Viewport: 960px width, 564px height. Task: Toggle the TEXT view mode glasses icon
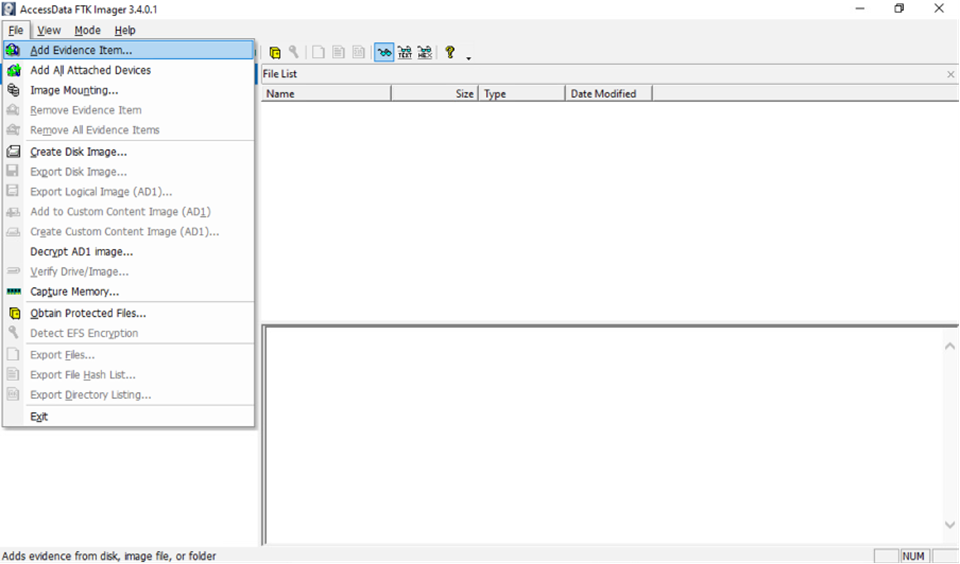(404, 52)
